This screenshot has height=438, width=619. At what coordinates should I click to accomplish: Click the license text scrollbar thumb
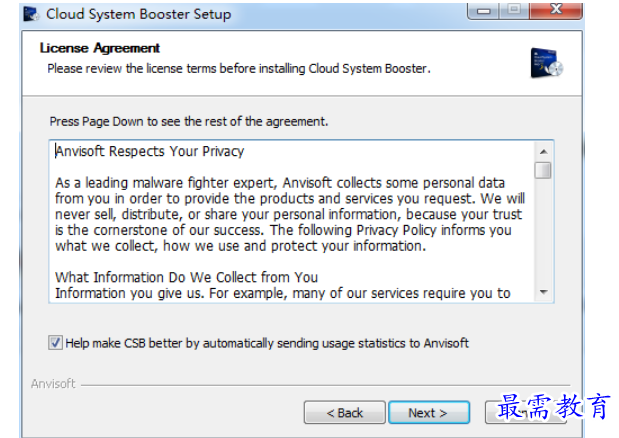543,170
